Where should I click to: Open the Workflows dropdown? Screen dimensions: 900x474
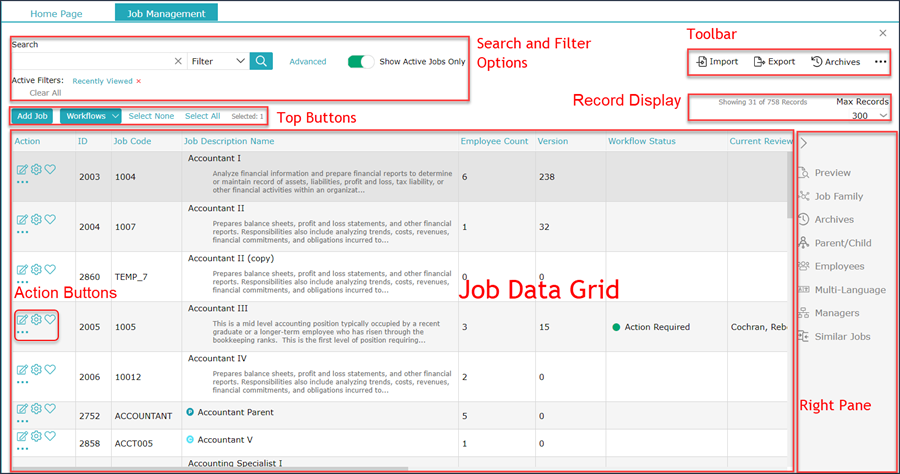point(91,116)
